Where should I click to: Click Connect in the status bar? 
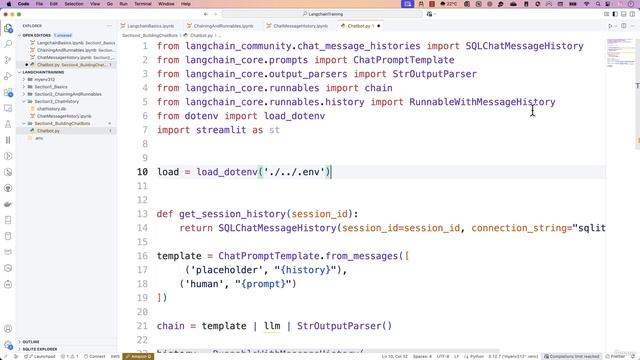[x=95, y=356]
